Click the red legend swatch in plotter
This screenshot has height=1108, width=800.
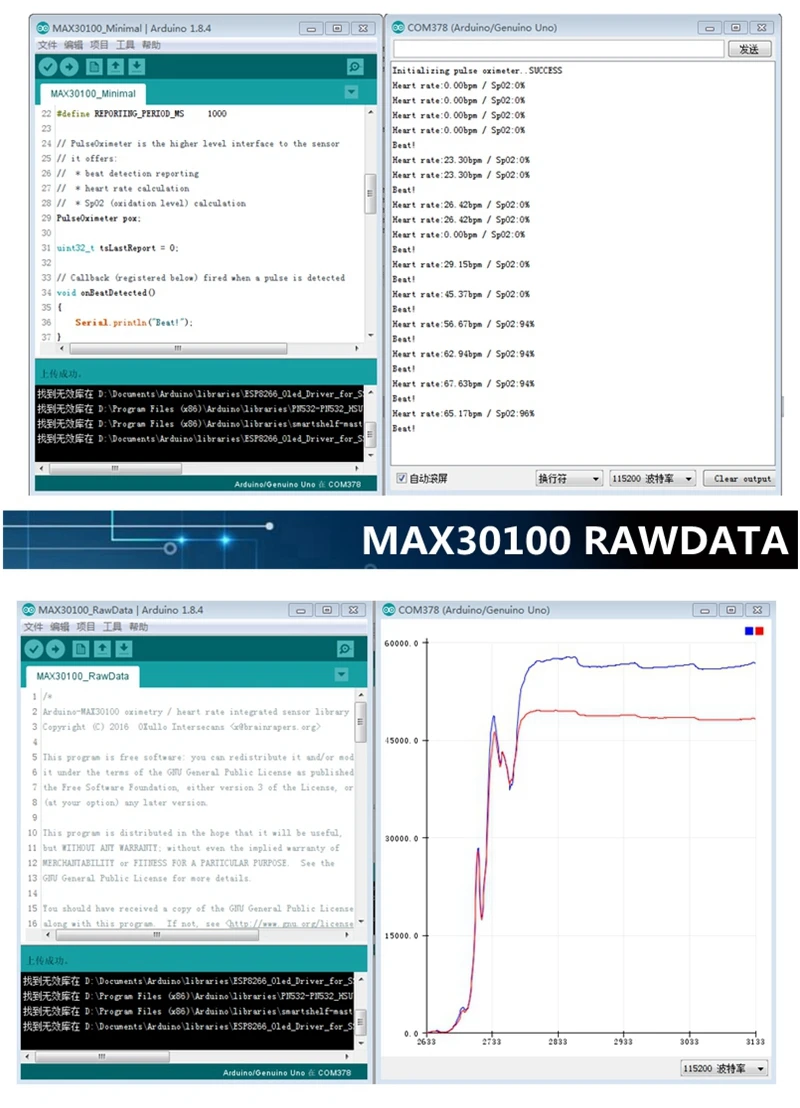tap(760, 631)
